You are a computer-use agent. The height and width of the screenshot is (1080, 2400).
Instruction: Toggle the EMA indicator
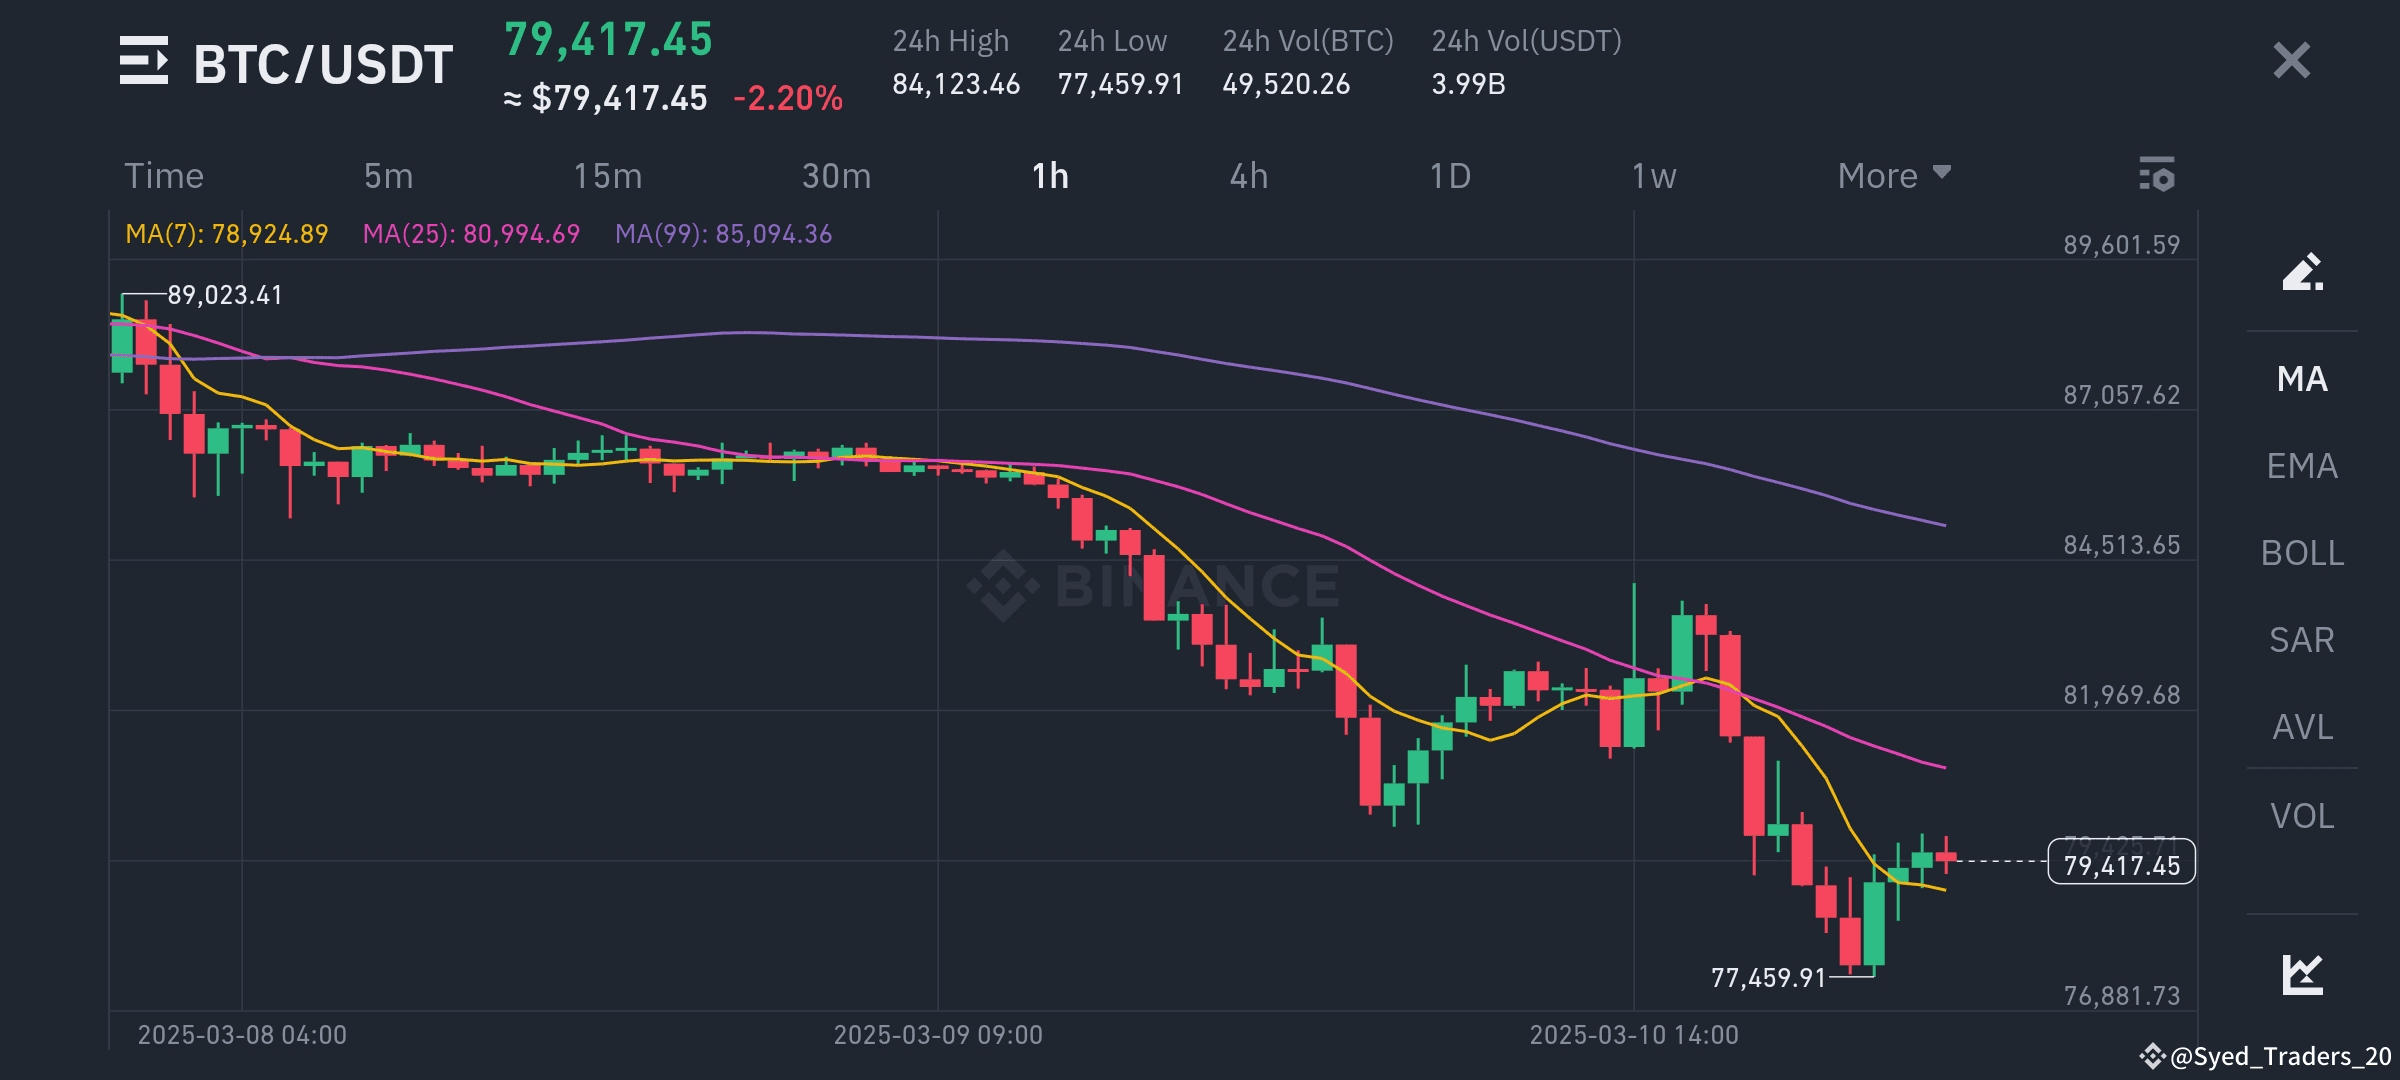point(2302,466)
